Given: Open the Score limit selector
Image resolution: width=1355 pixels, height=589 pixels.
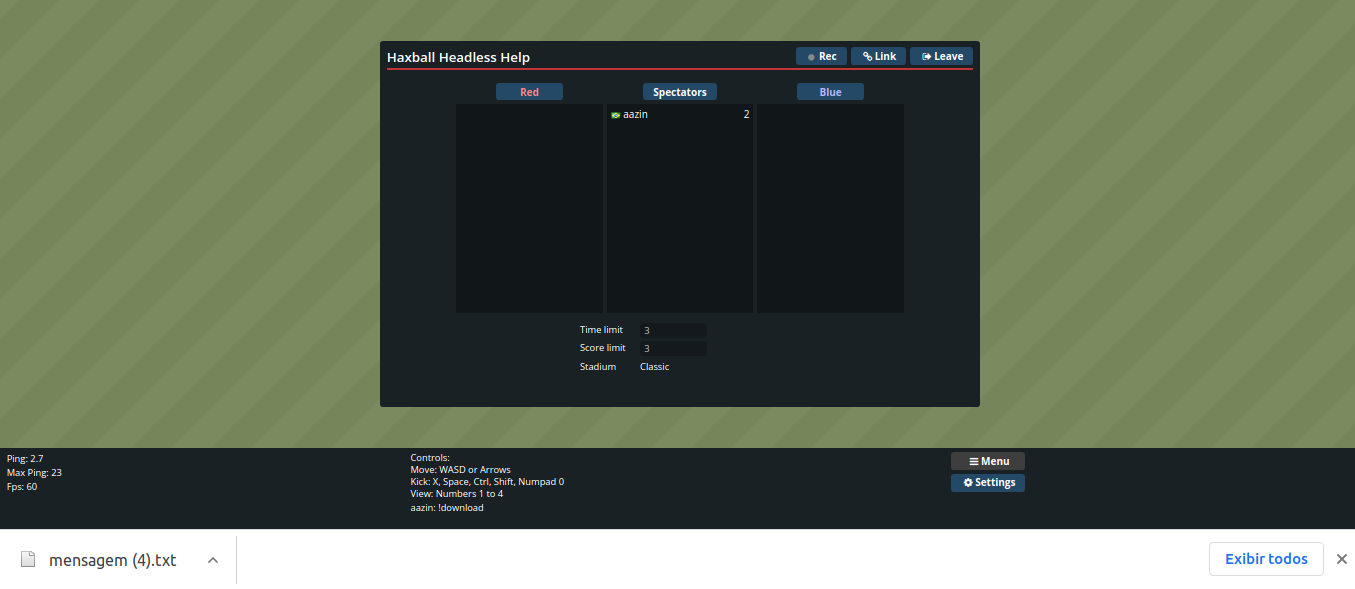Looking at the screenshot, I should point(673,348).
